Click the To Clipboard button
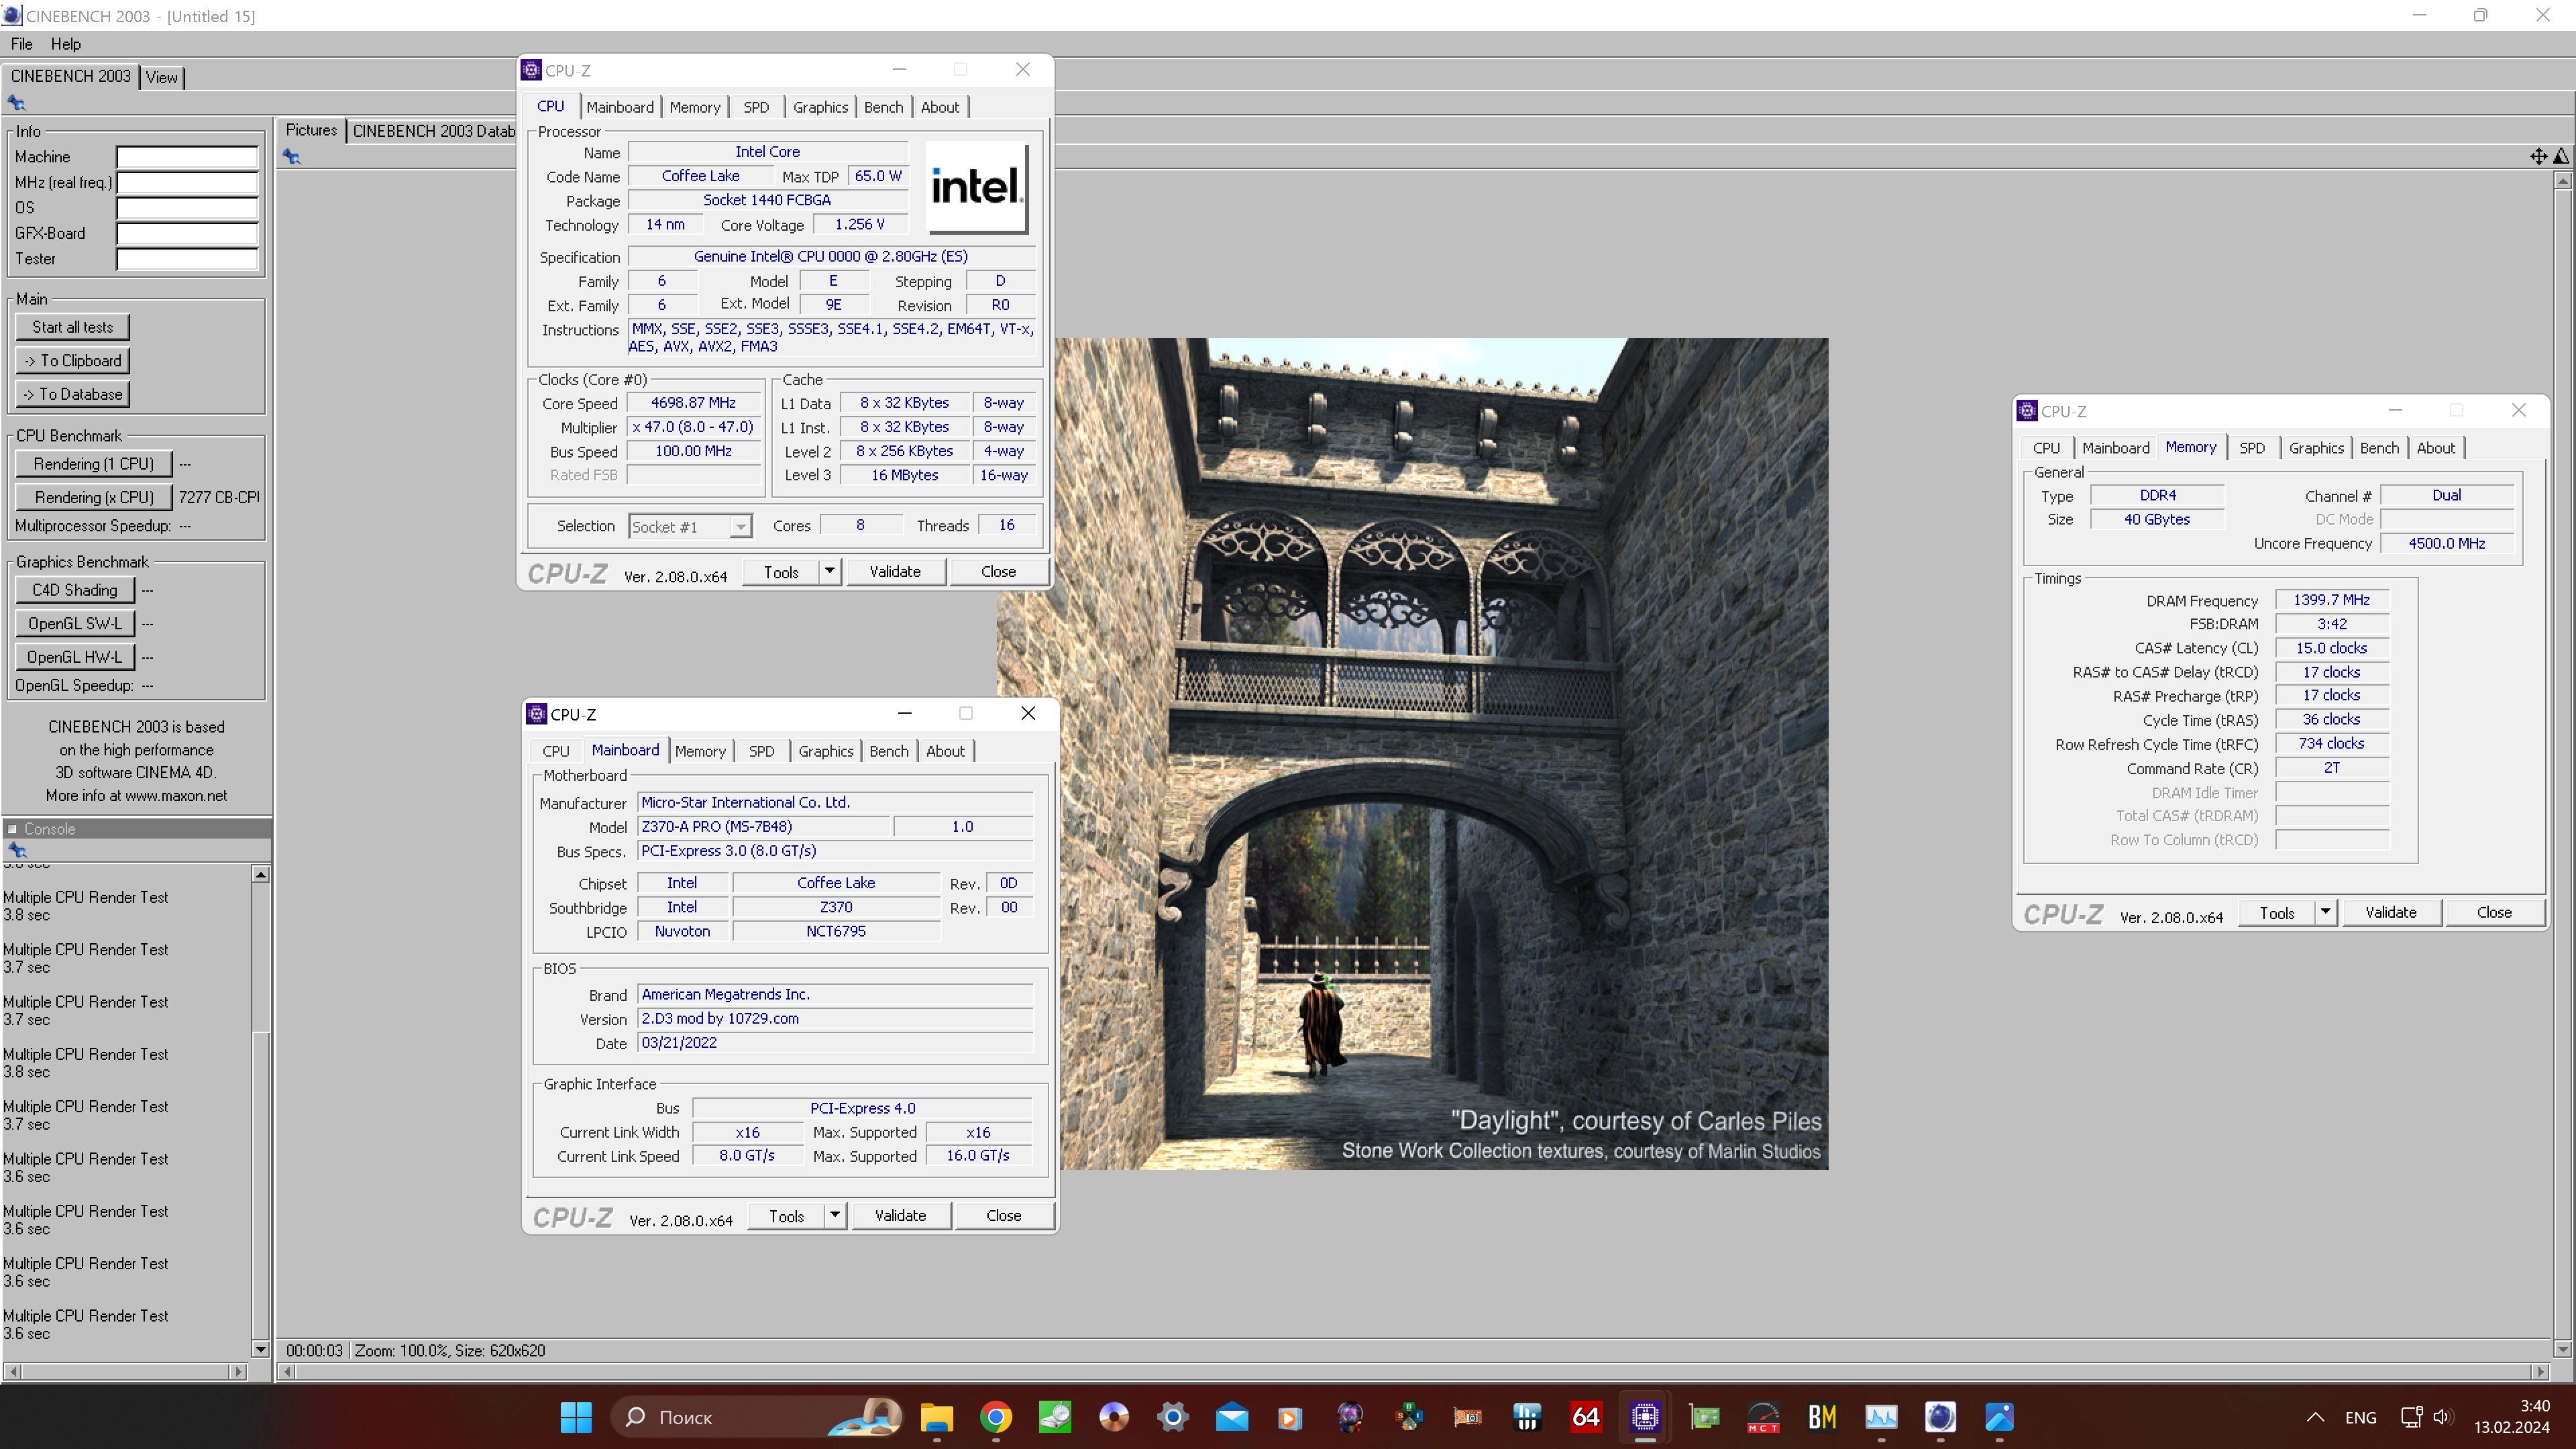 (x=72, y=361)
